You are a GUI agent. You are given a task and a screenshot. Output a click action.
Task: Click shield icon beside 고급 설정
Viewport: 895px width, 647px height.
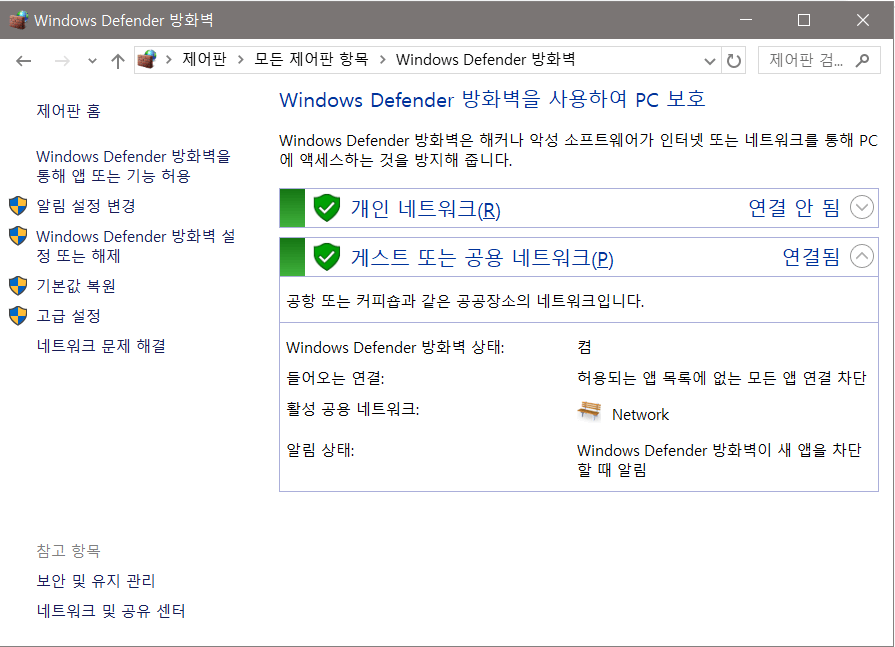(18, 316)
